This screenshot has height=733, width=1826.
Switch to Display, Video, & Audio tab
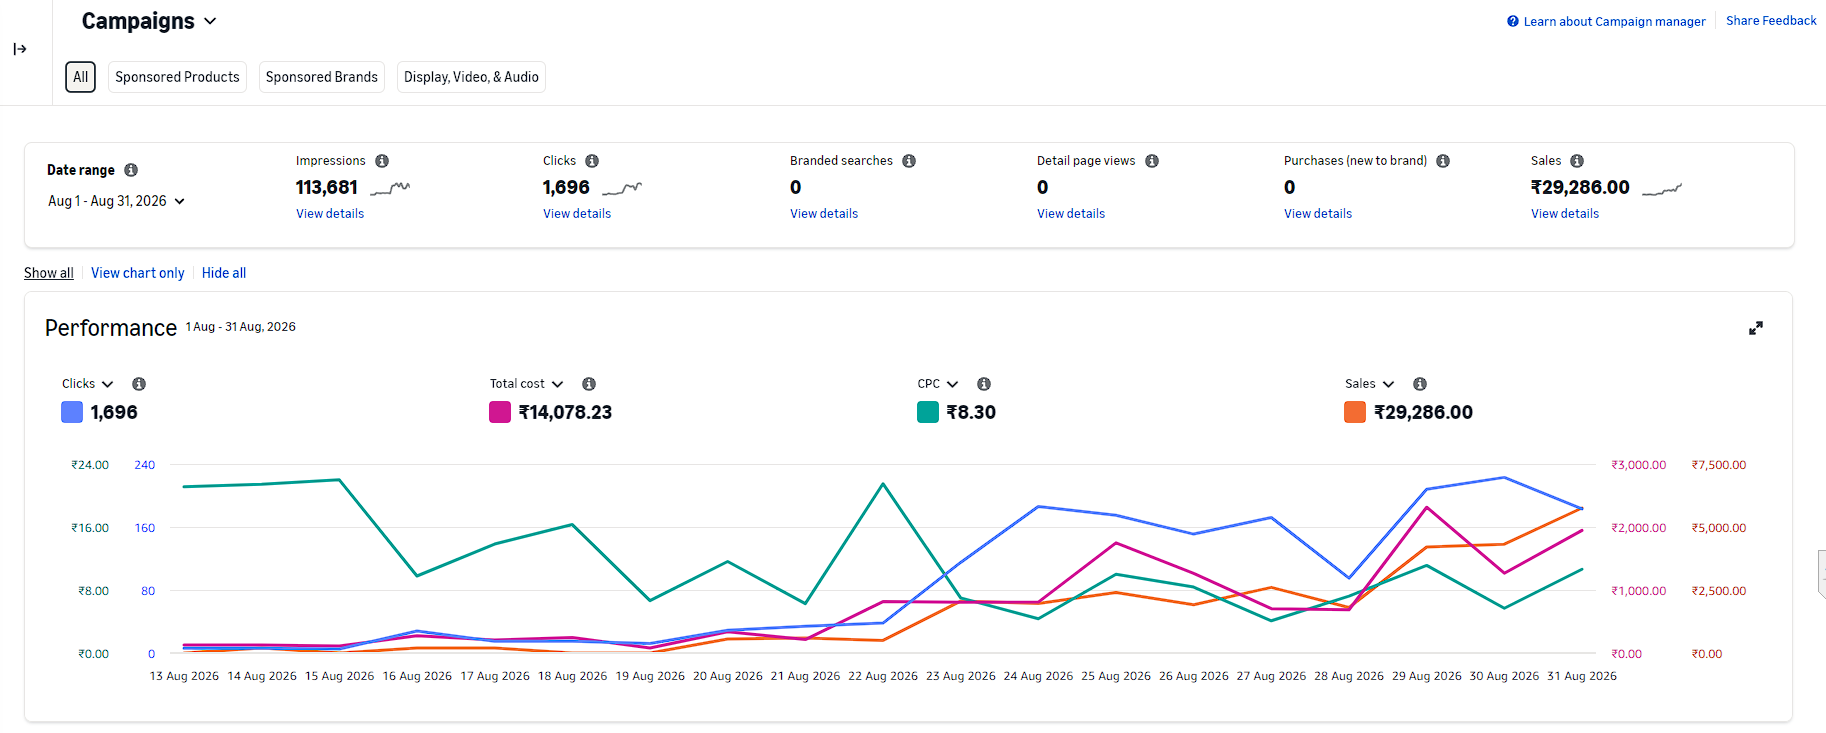click(471, 77)
